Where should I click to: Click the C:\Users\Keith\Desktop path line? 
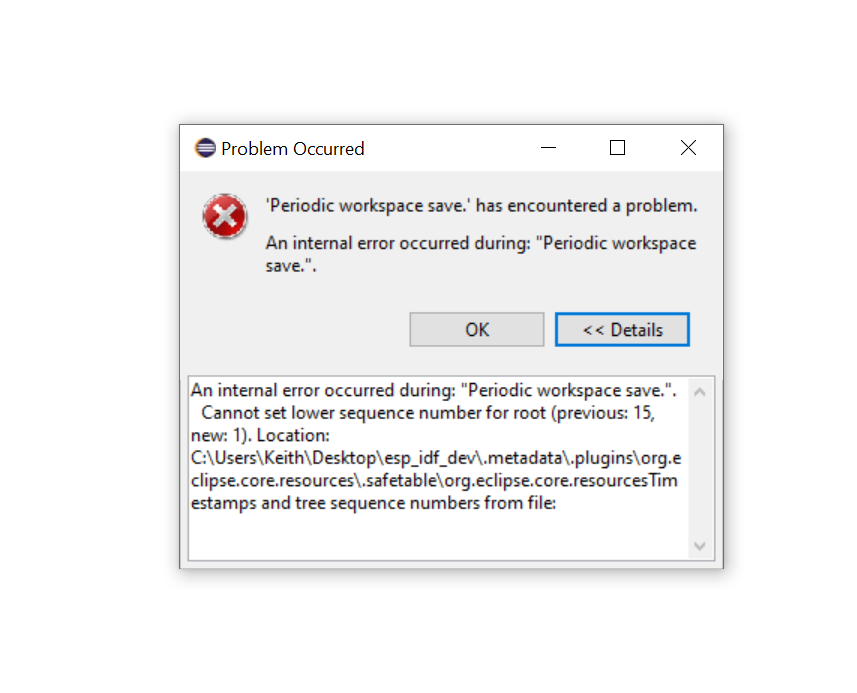coord(436,458)
